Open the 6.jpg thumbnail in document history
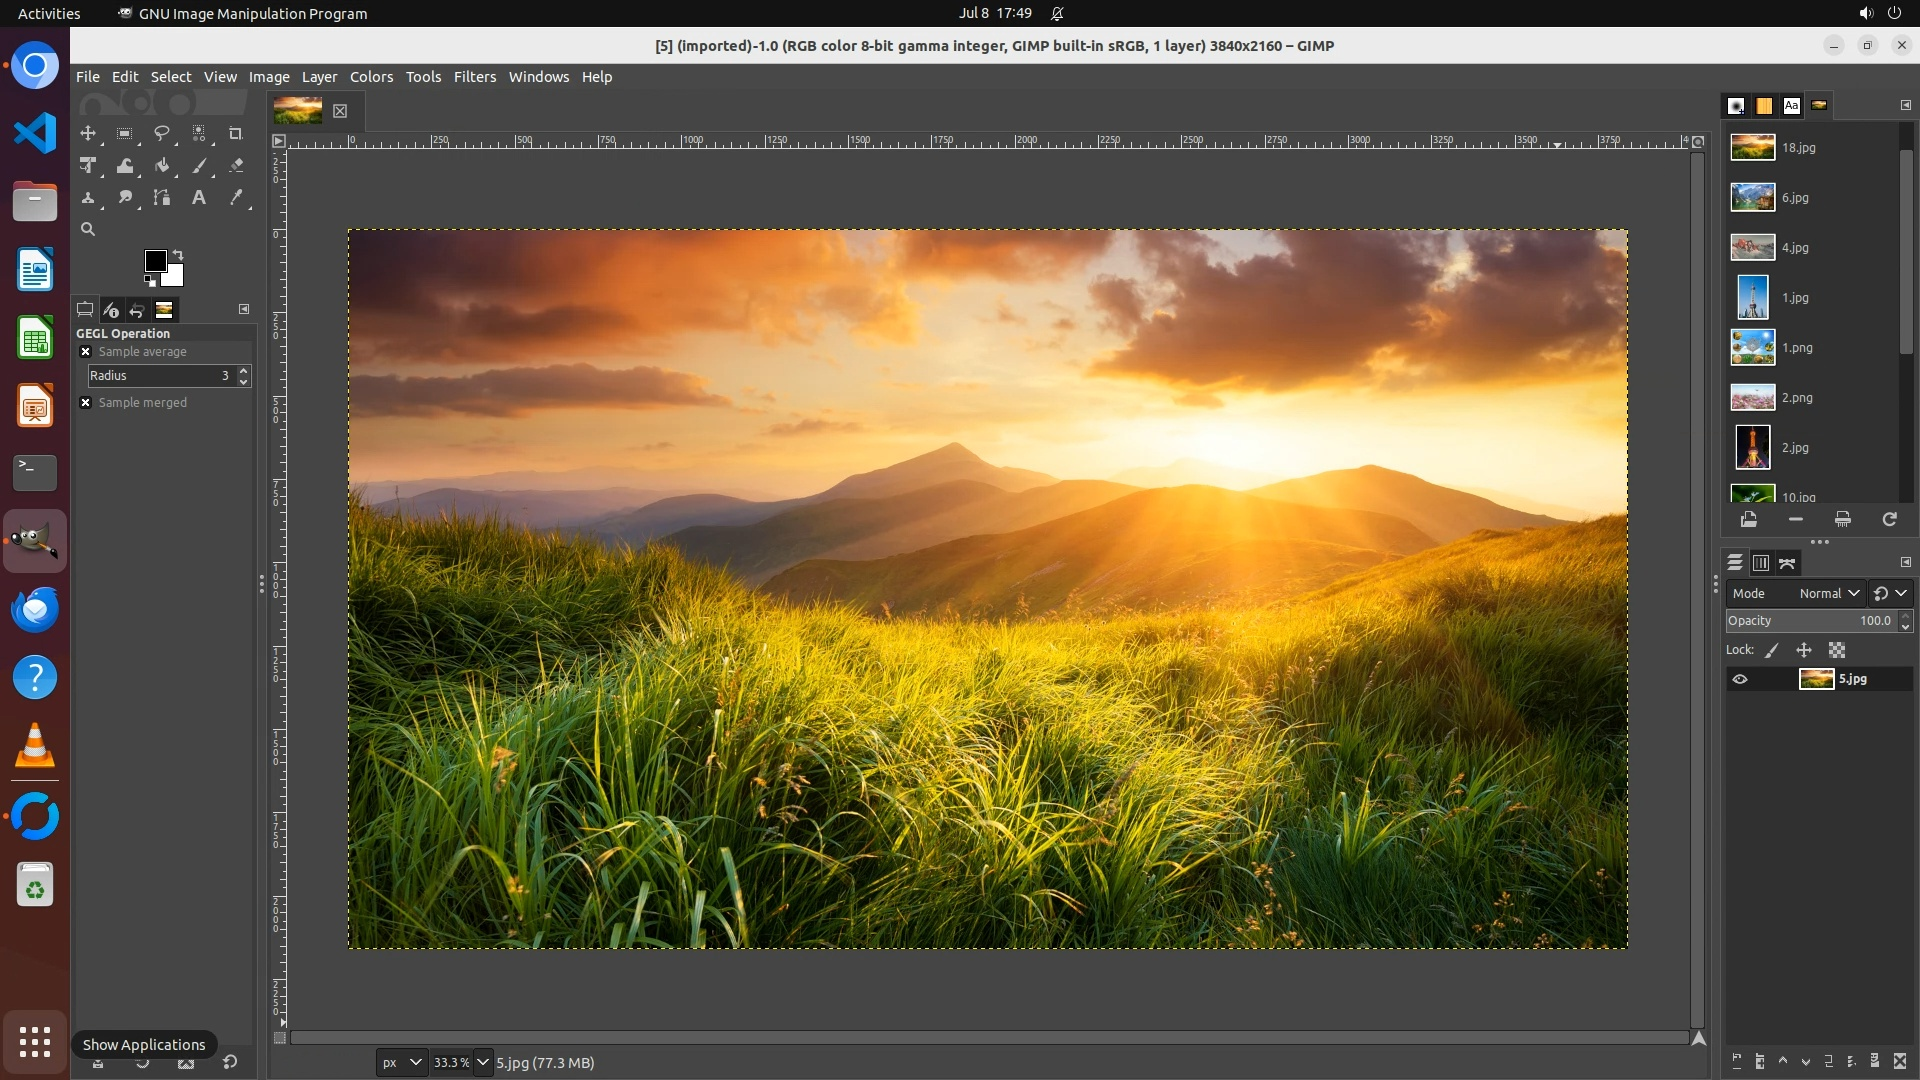This screenshot has width=1920, height=1080. (1753, 198)
